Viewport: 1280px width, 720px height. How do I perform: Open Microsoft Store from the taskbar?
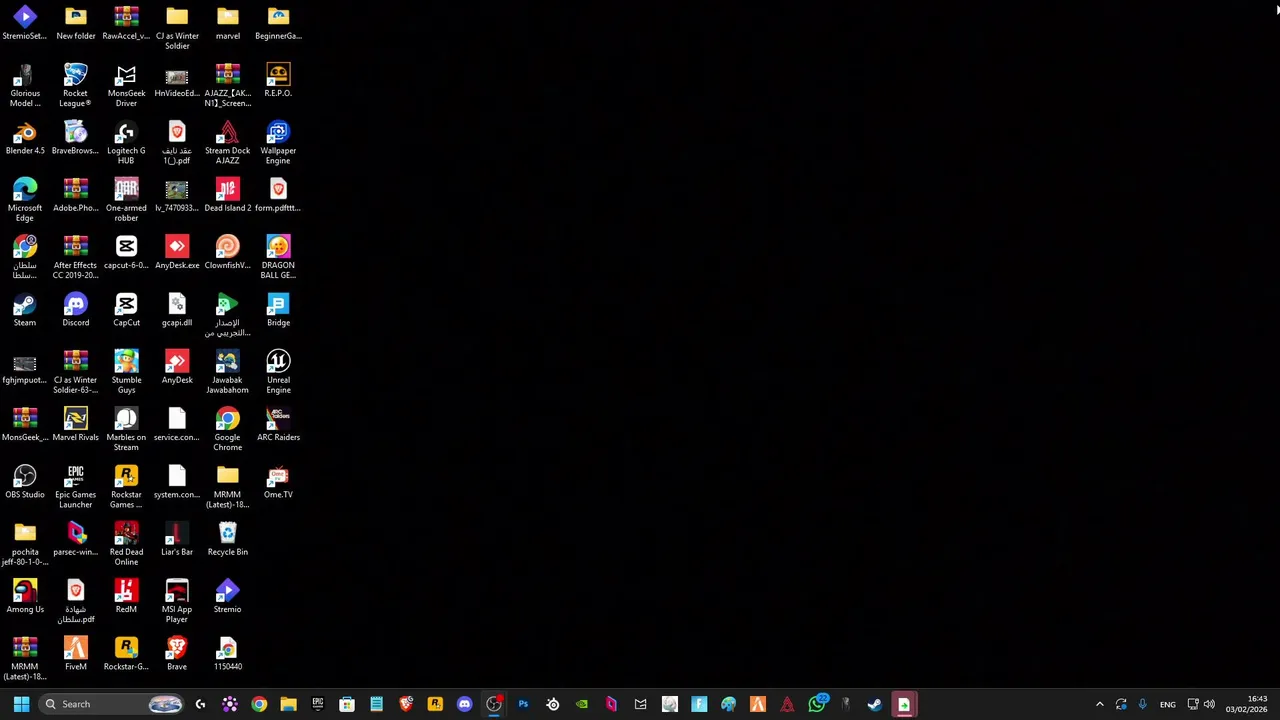tap(347, 704)
